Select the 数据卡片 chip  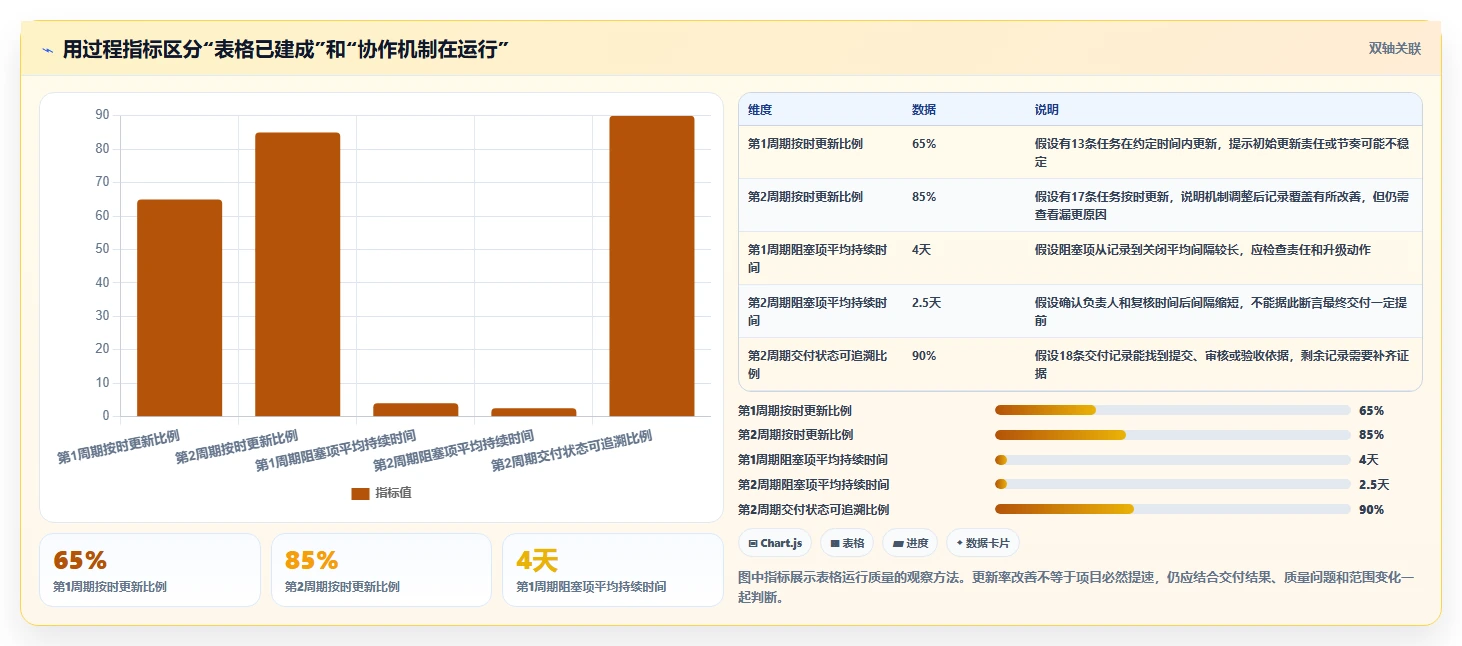pos(983,543)
